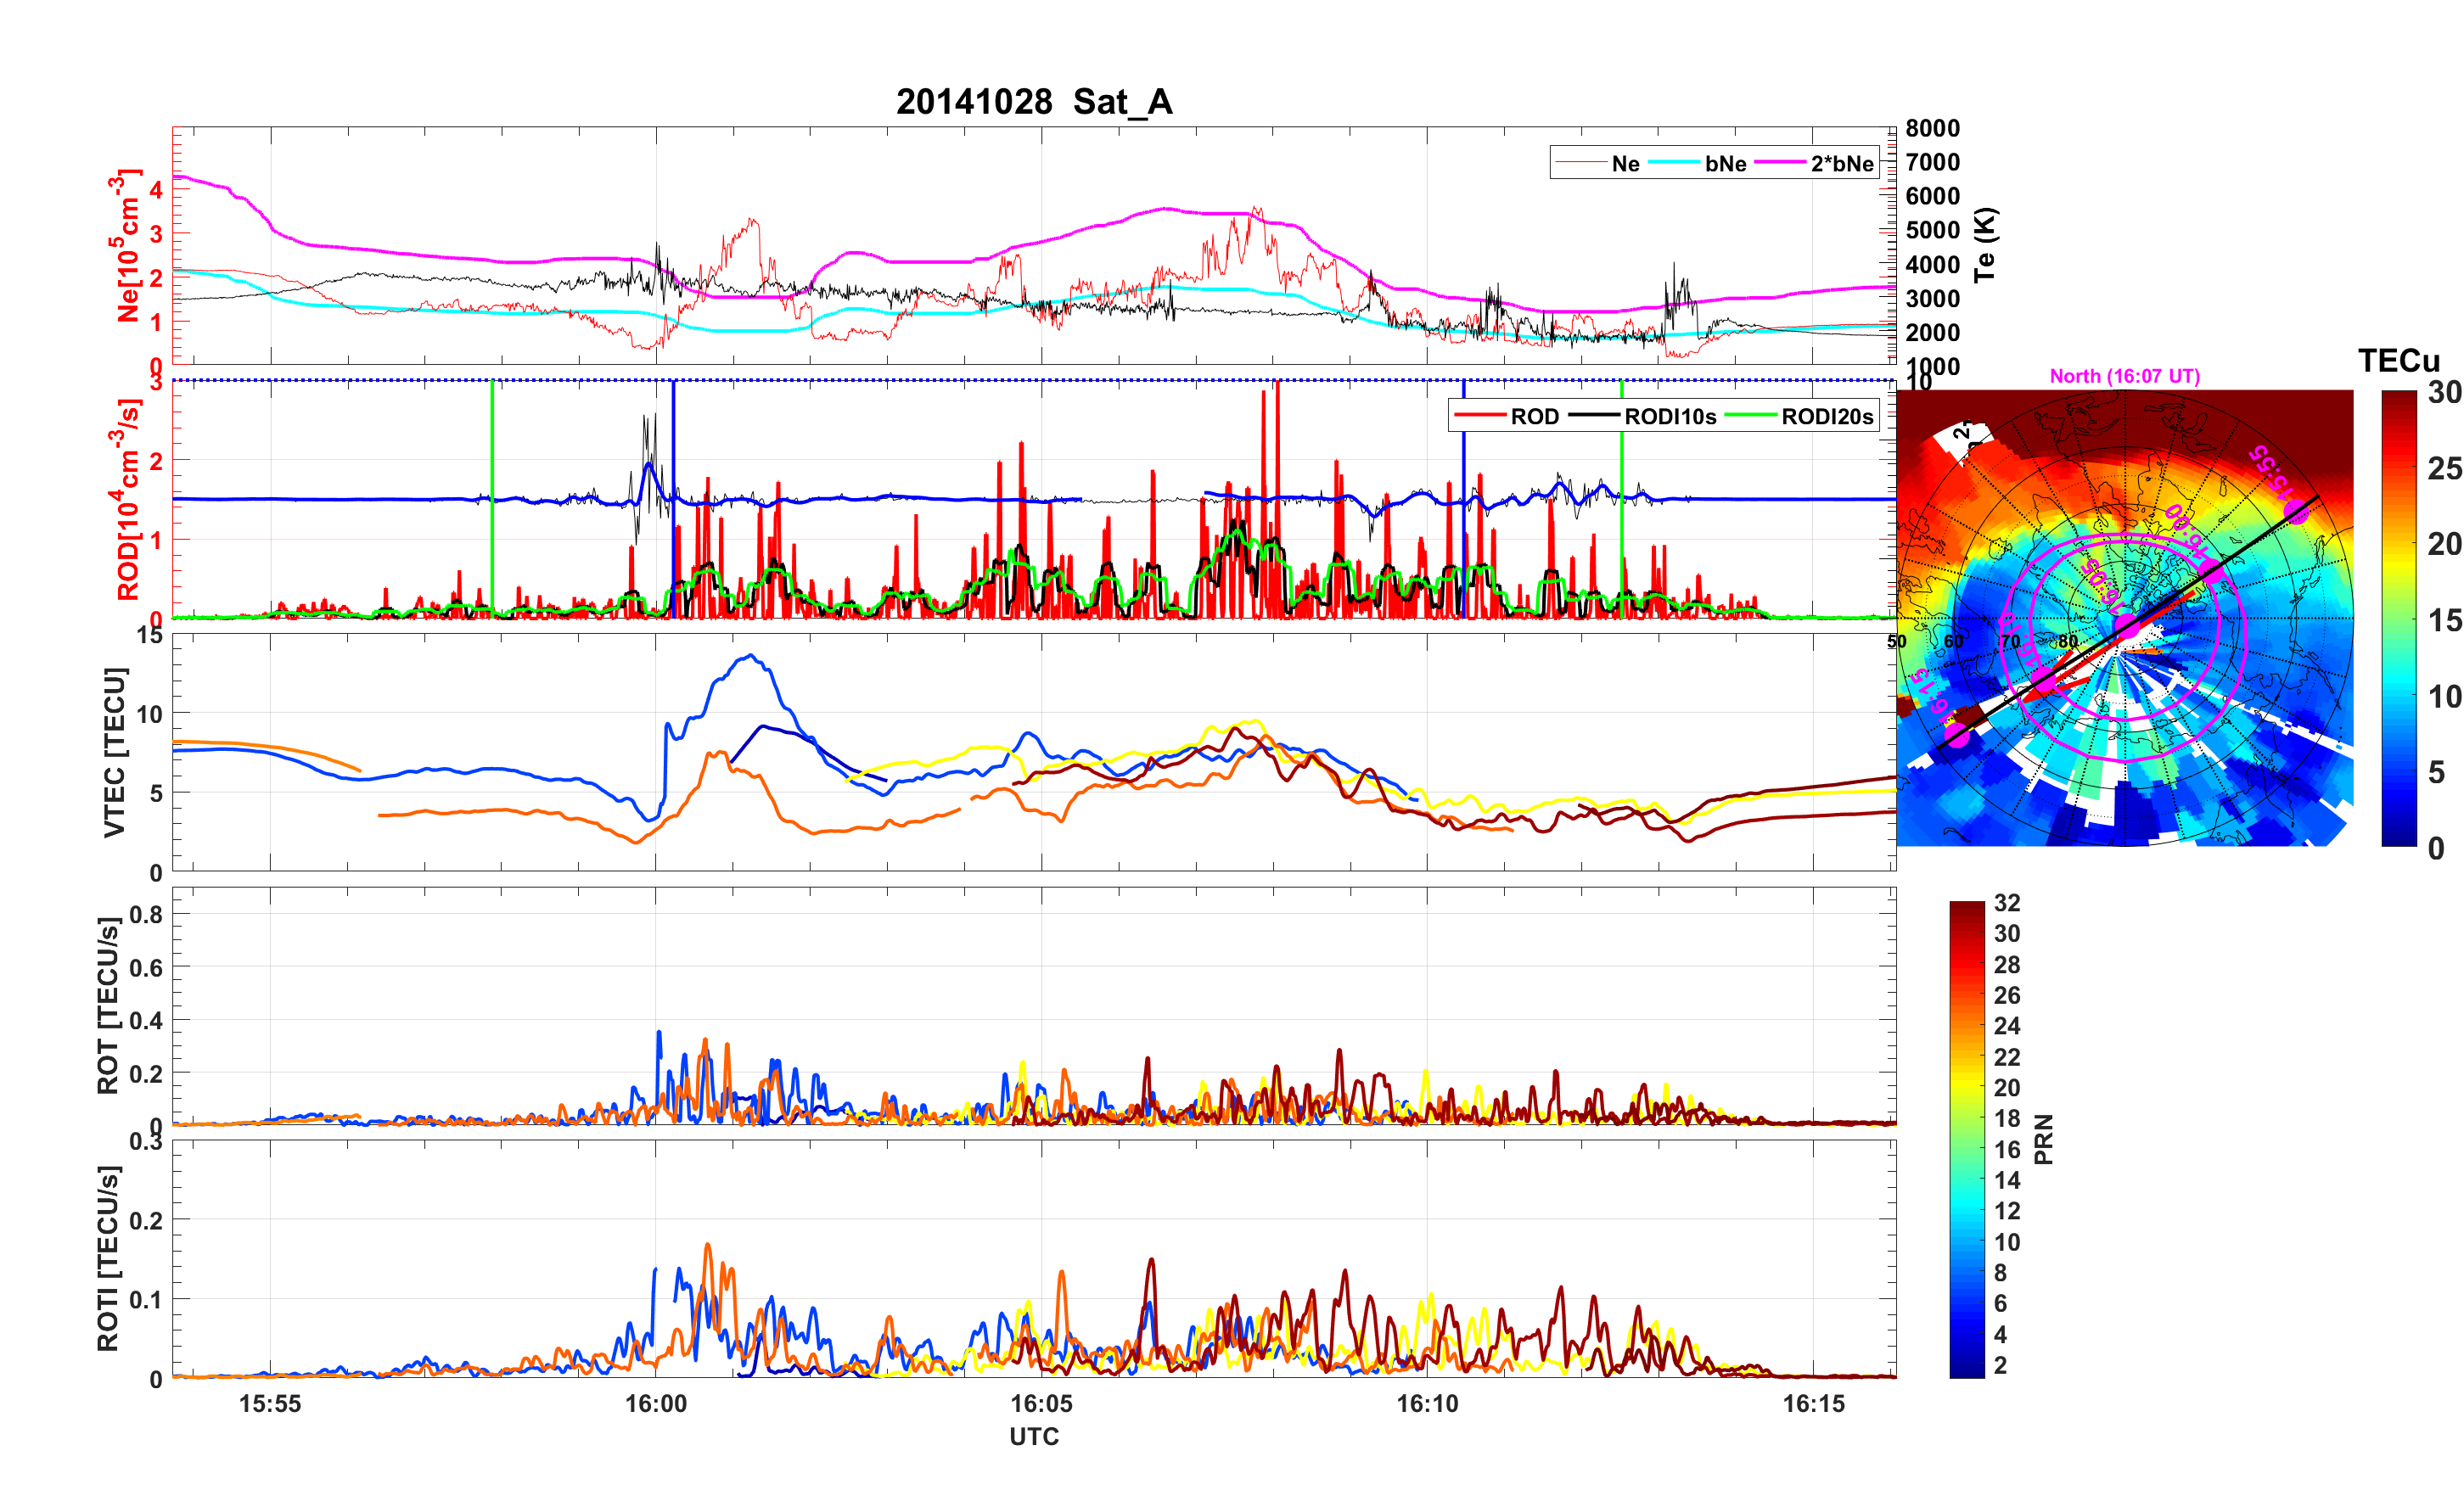Click the 'UTC' x-axis label
This screenshot has width=2464, height=1490.
(1033, 1437)
